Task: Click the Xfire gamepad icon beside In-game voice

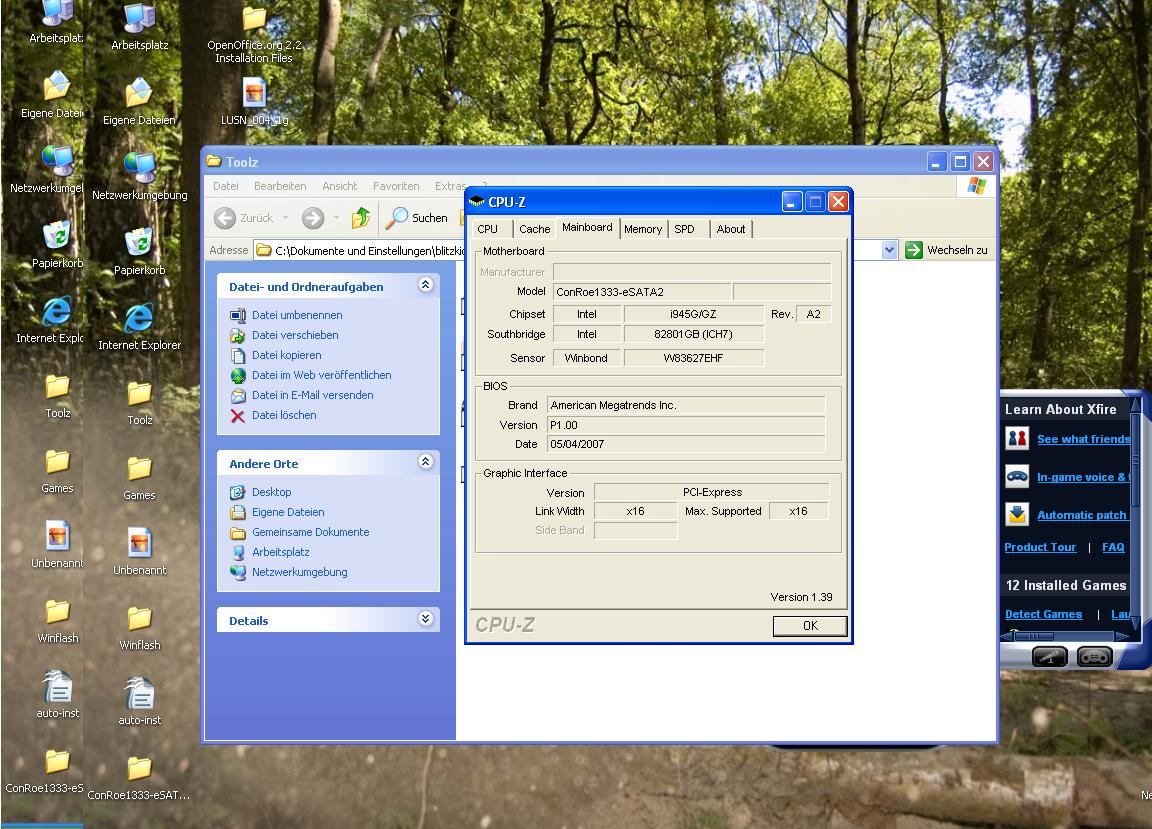Action: pyautogui.click(x=1018, y=476)
